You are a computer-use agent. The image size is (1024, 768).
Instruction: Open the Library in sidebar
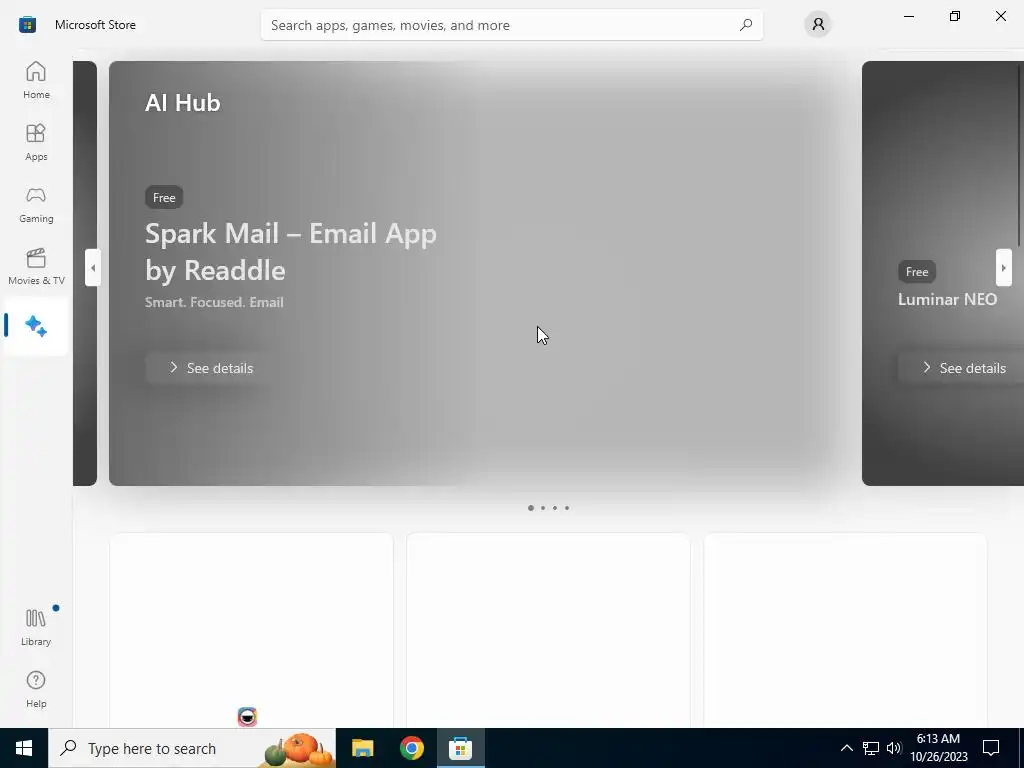tap(36, 627)
